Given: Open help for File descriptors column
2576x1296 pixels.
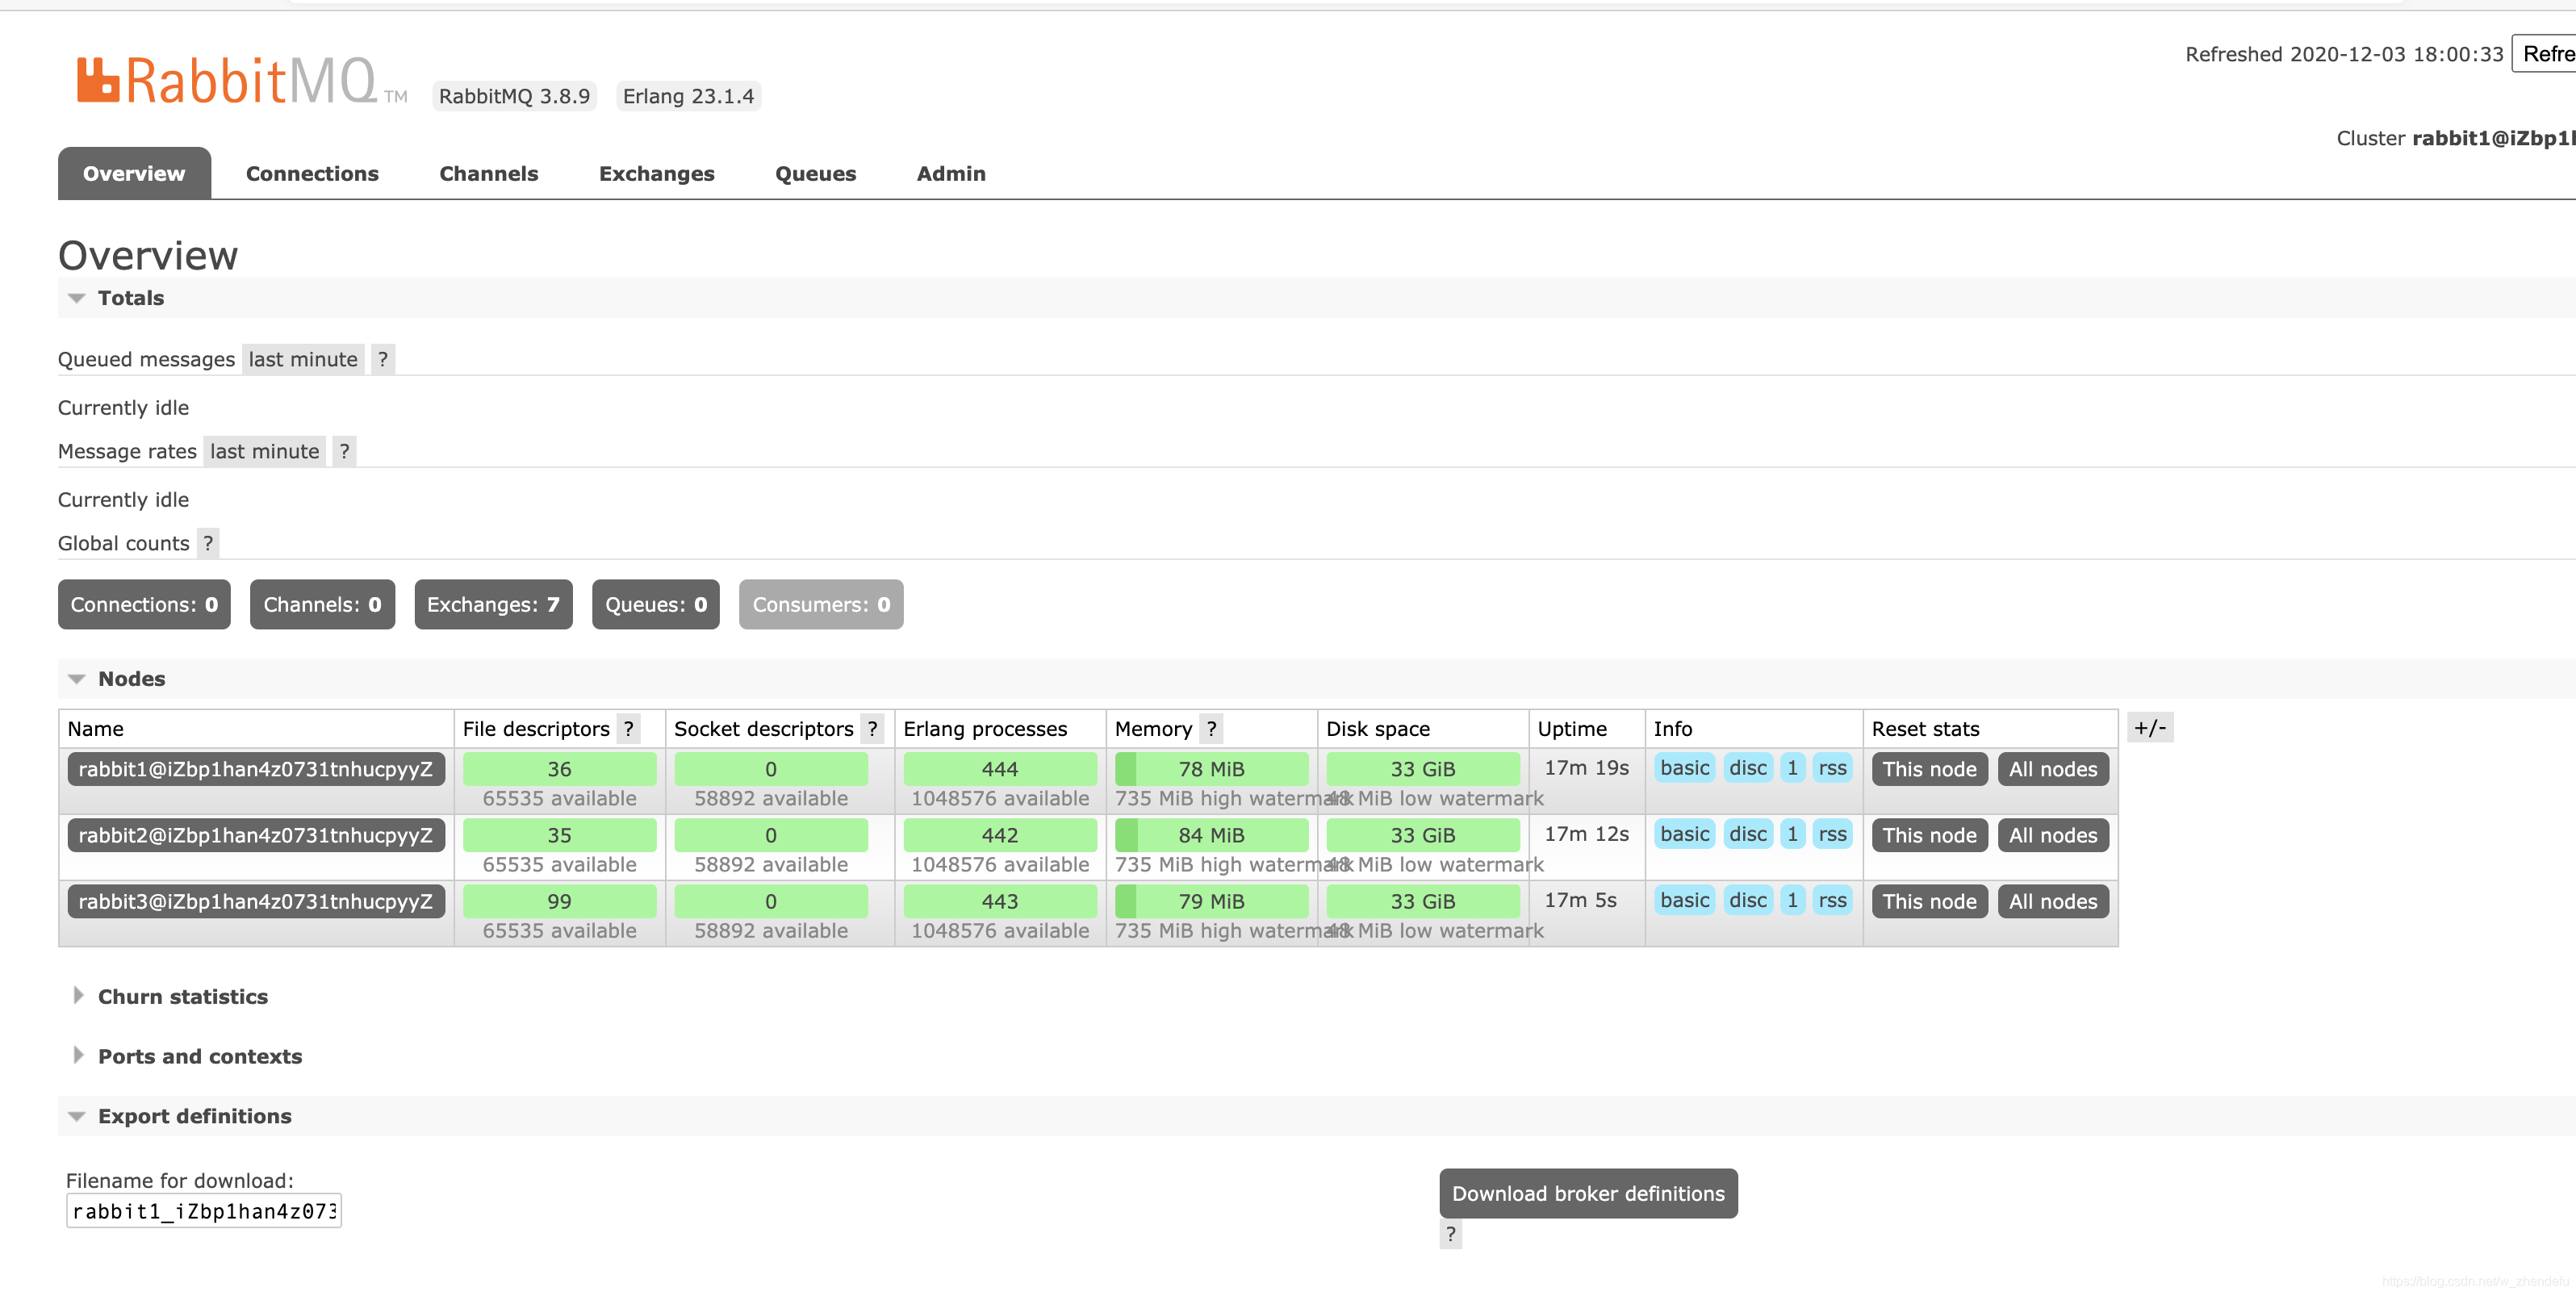Looking at the screenshot, I should (629, 729).
